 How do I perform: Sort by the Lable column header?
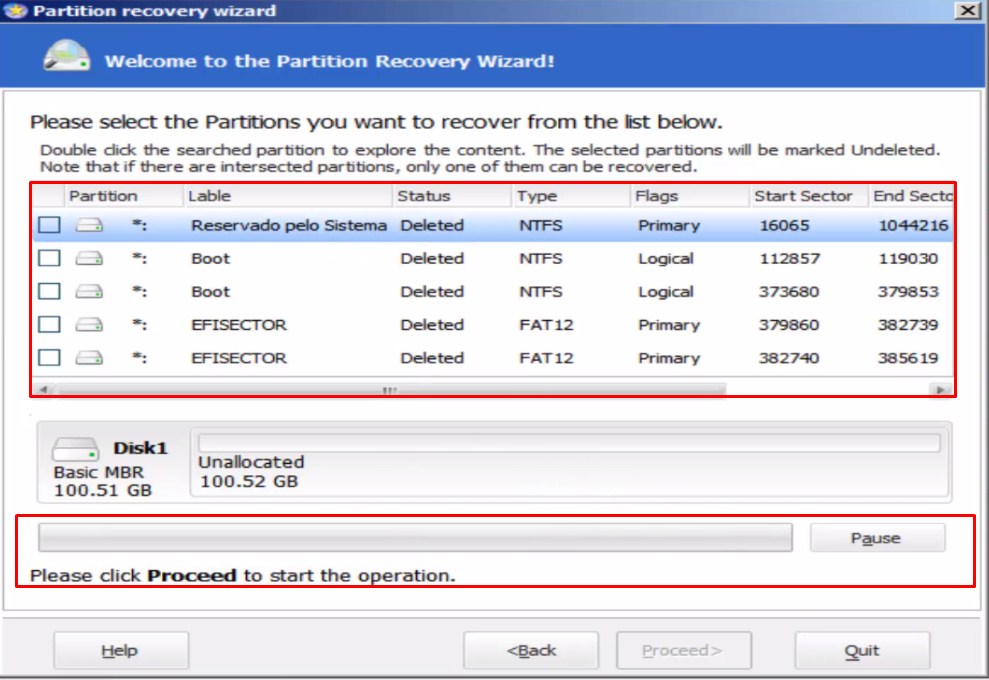pyautogui.click(x=288, y=196)
